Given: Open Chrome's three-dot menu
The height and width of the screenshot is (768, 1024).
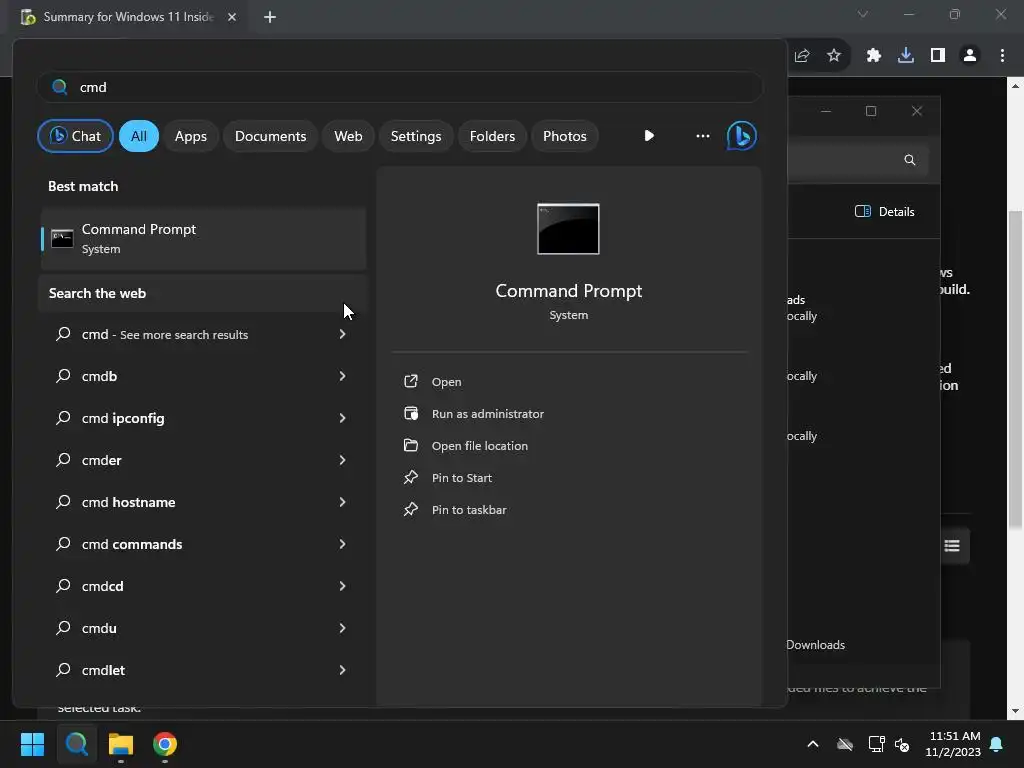Looking at the screenshot, I should click(x=1002, y=56).
